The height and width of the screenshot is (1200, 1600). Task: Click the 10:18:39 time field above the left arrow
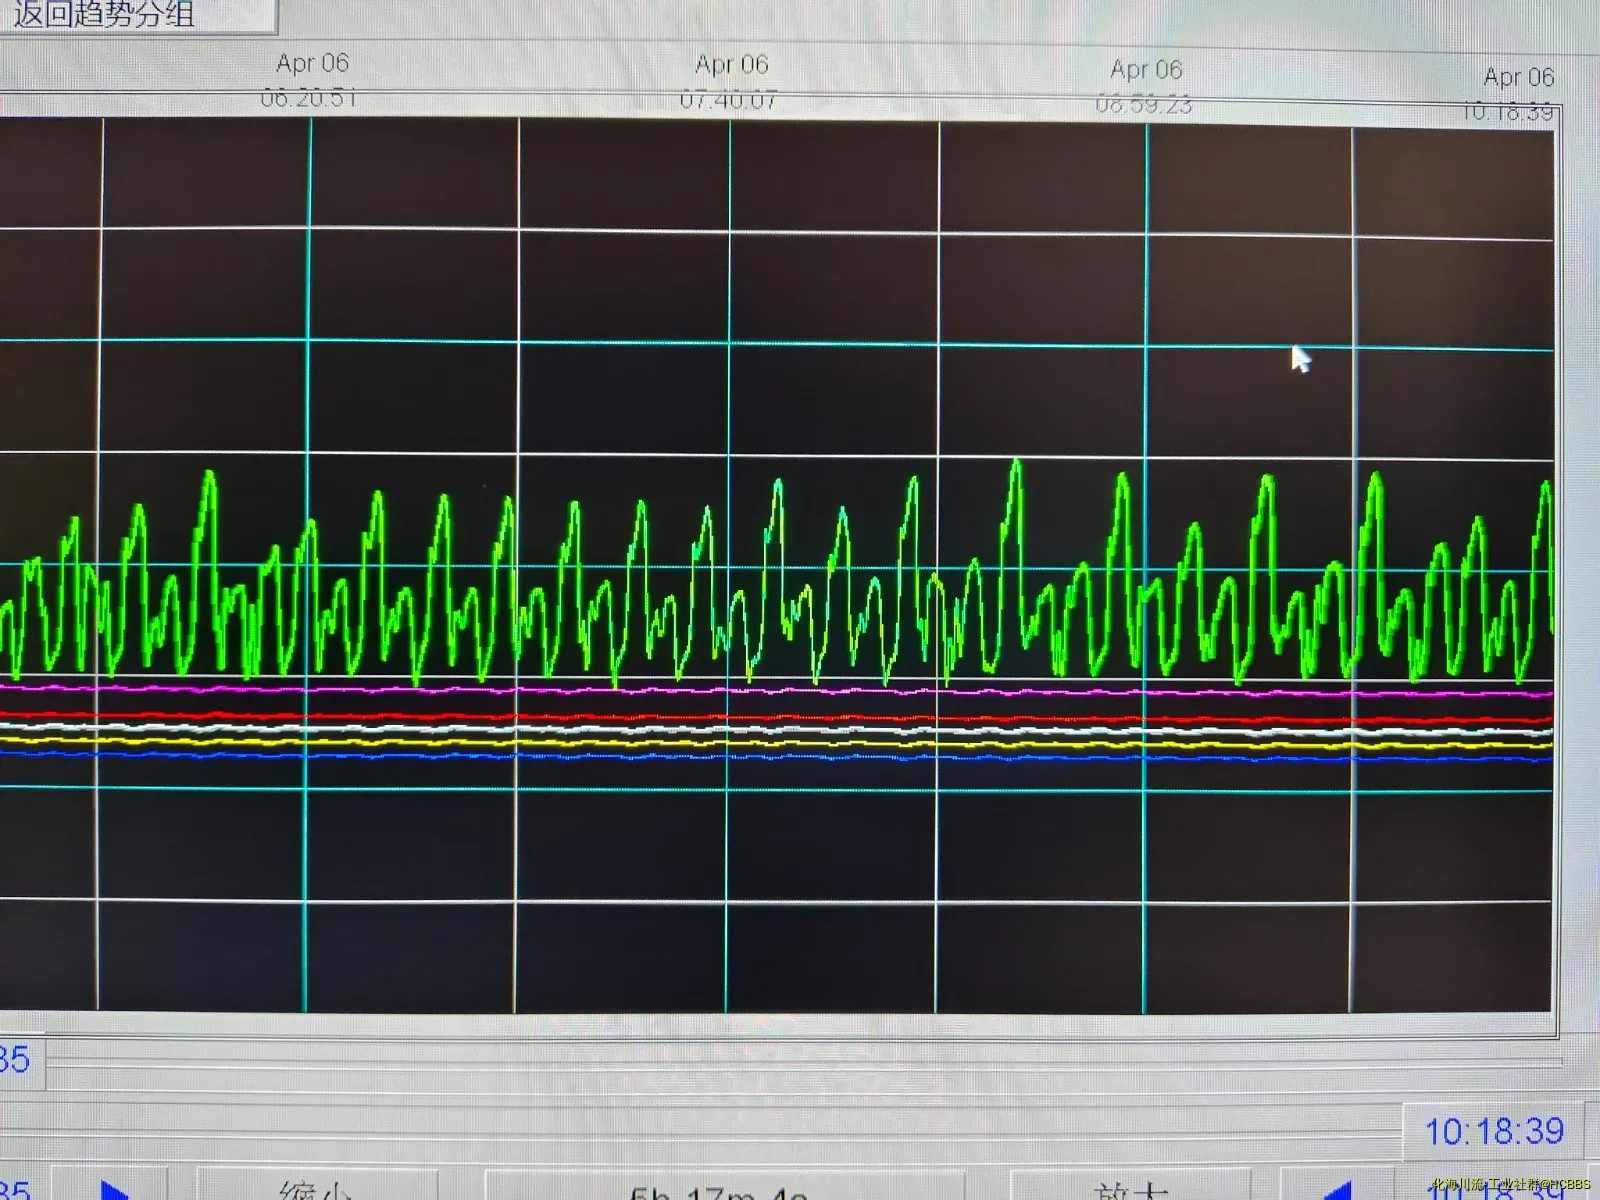click(1493, 1131)
